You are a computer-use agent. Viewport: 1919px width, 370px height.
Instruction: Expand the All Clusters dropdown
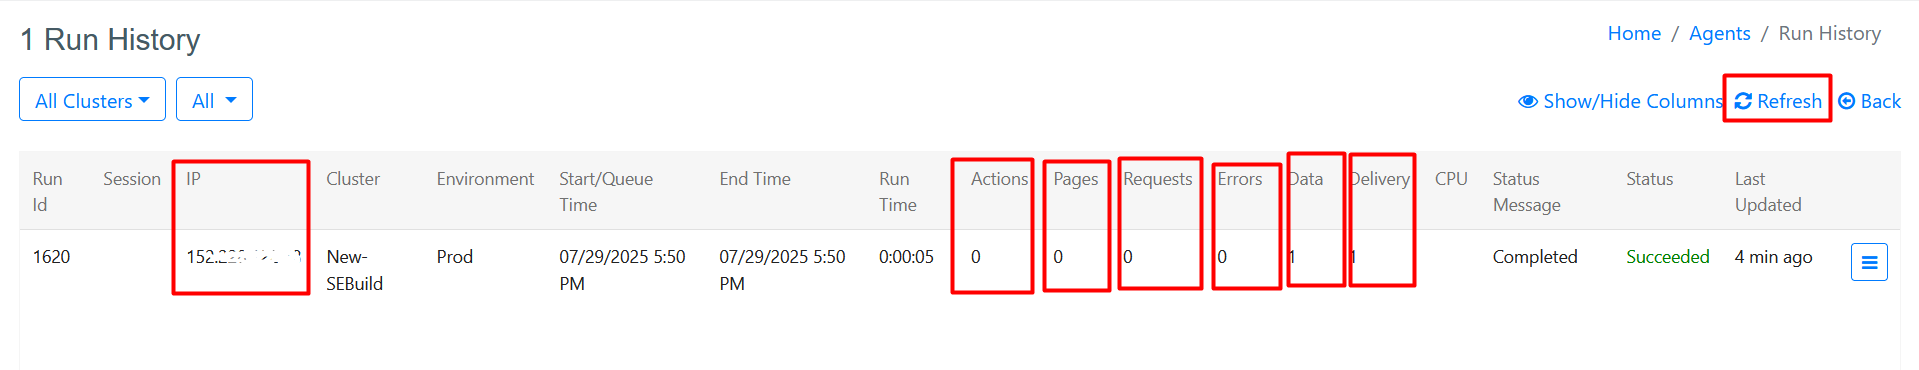pyautogui.click(x=92, y=100)
